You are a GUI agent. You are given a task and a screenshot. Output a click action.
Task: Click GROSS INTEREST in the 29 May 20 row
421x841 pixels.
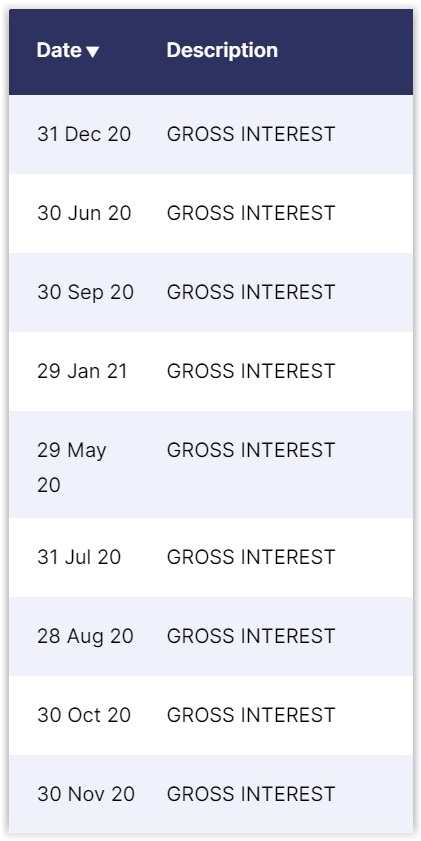[x=251, y=450]
